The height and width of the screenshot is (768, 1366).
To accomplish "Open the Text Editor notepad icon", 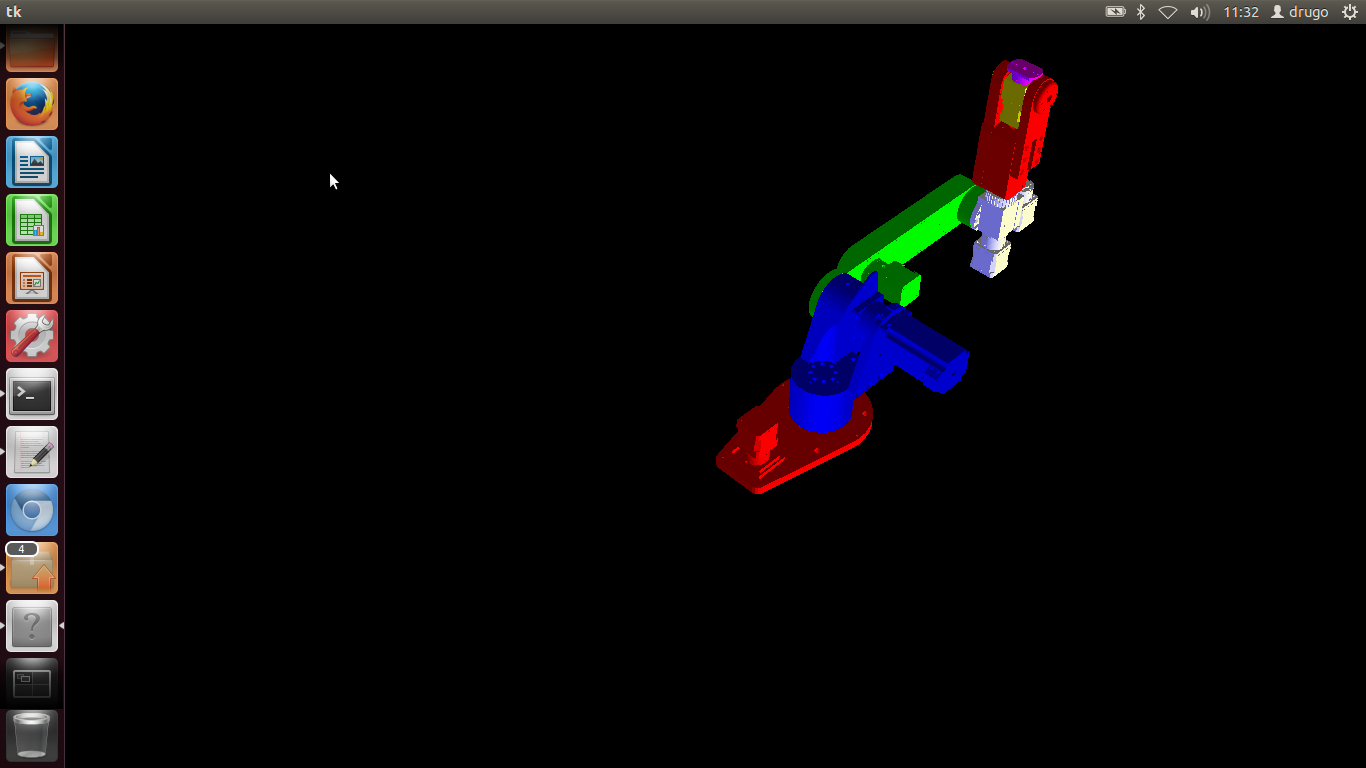I will pyautogui.click(x=32, y=452).
